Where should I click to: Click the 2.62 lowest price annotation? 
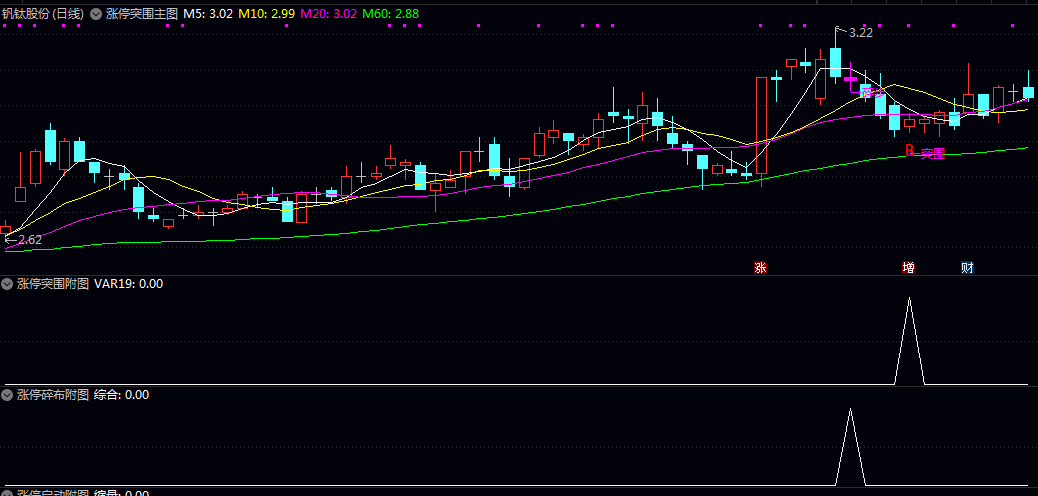pos(30,240)
